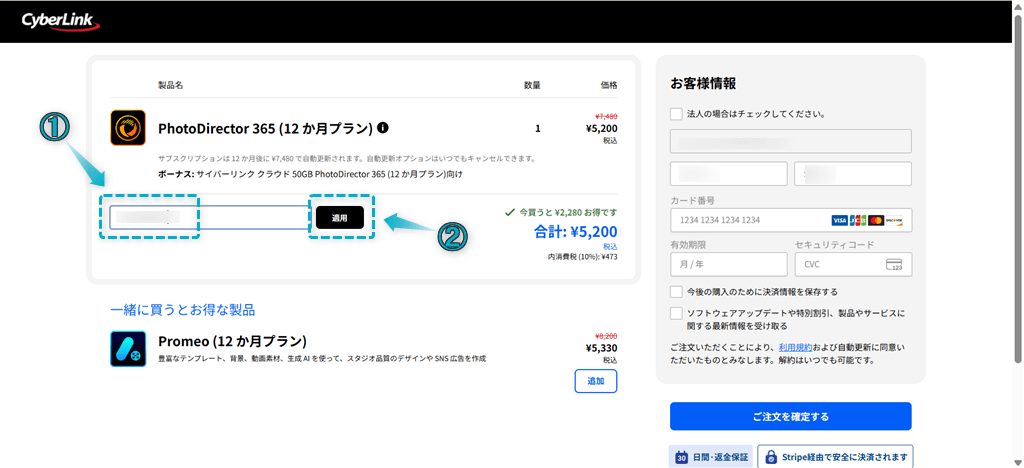Viewport: 1024px width, 468px height.
Task: Click the 30-day guarantee calendar icon
Action: tap(681, 456)
